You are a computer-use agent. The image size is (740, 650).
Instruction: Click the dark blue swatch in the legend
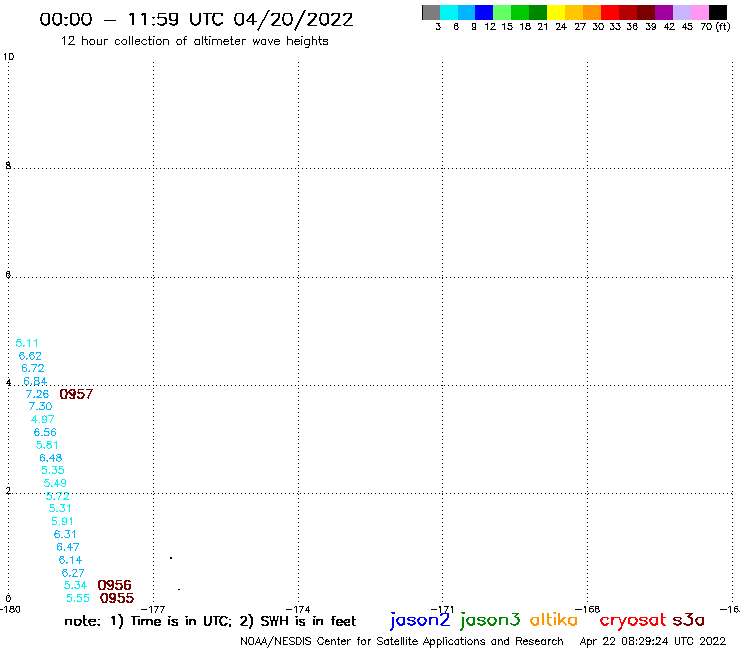pyautogui.click(x=485, y=12)
